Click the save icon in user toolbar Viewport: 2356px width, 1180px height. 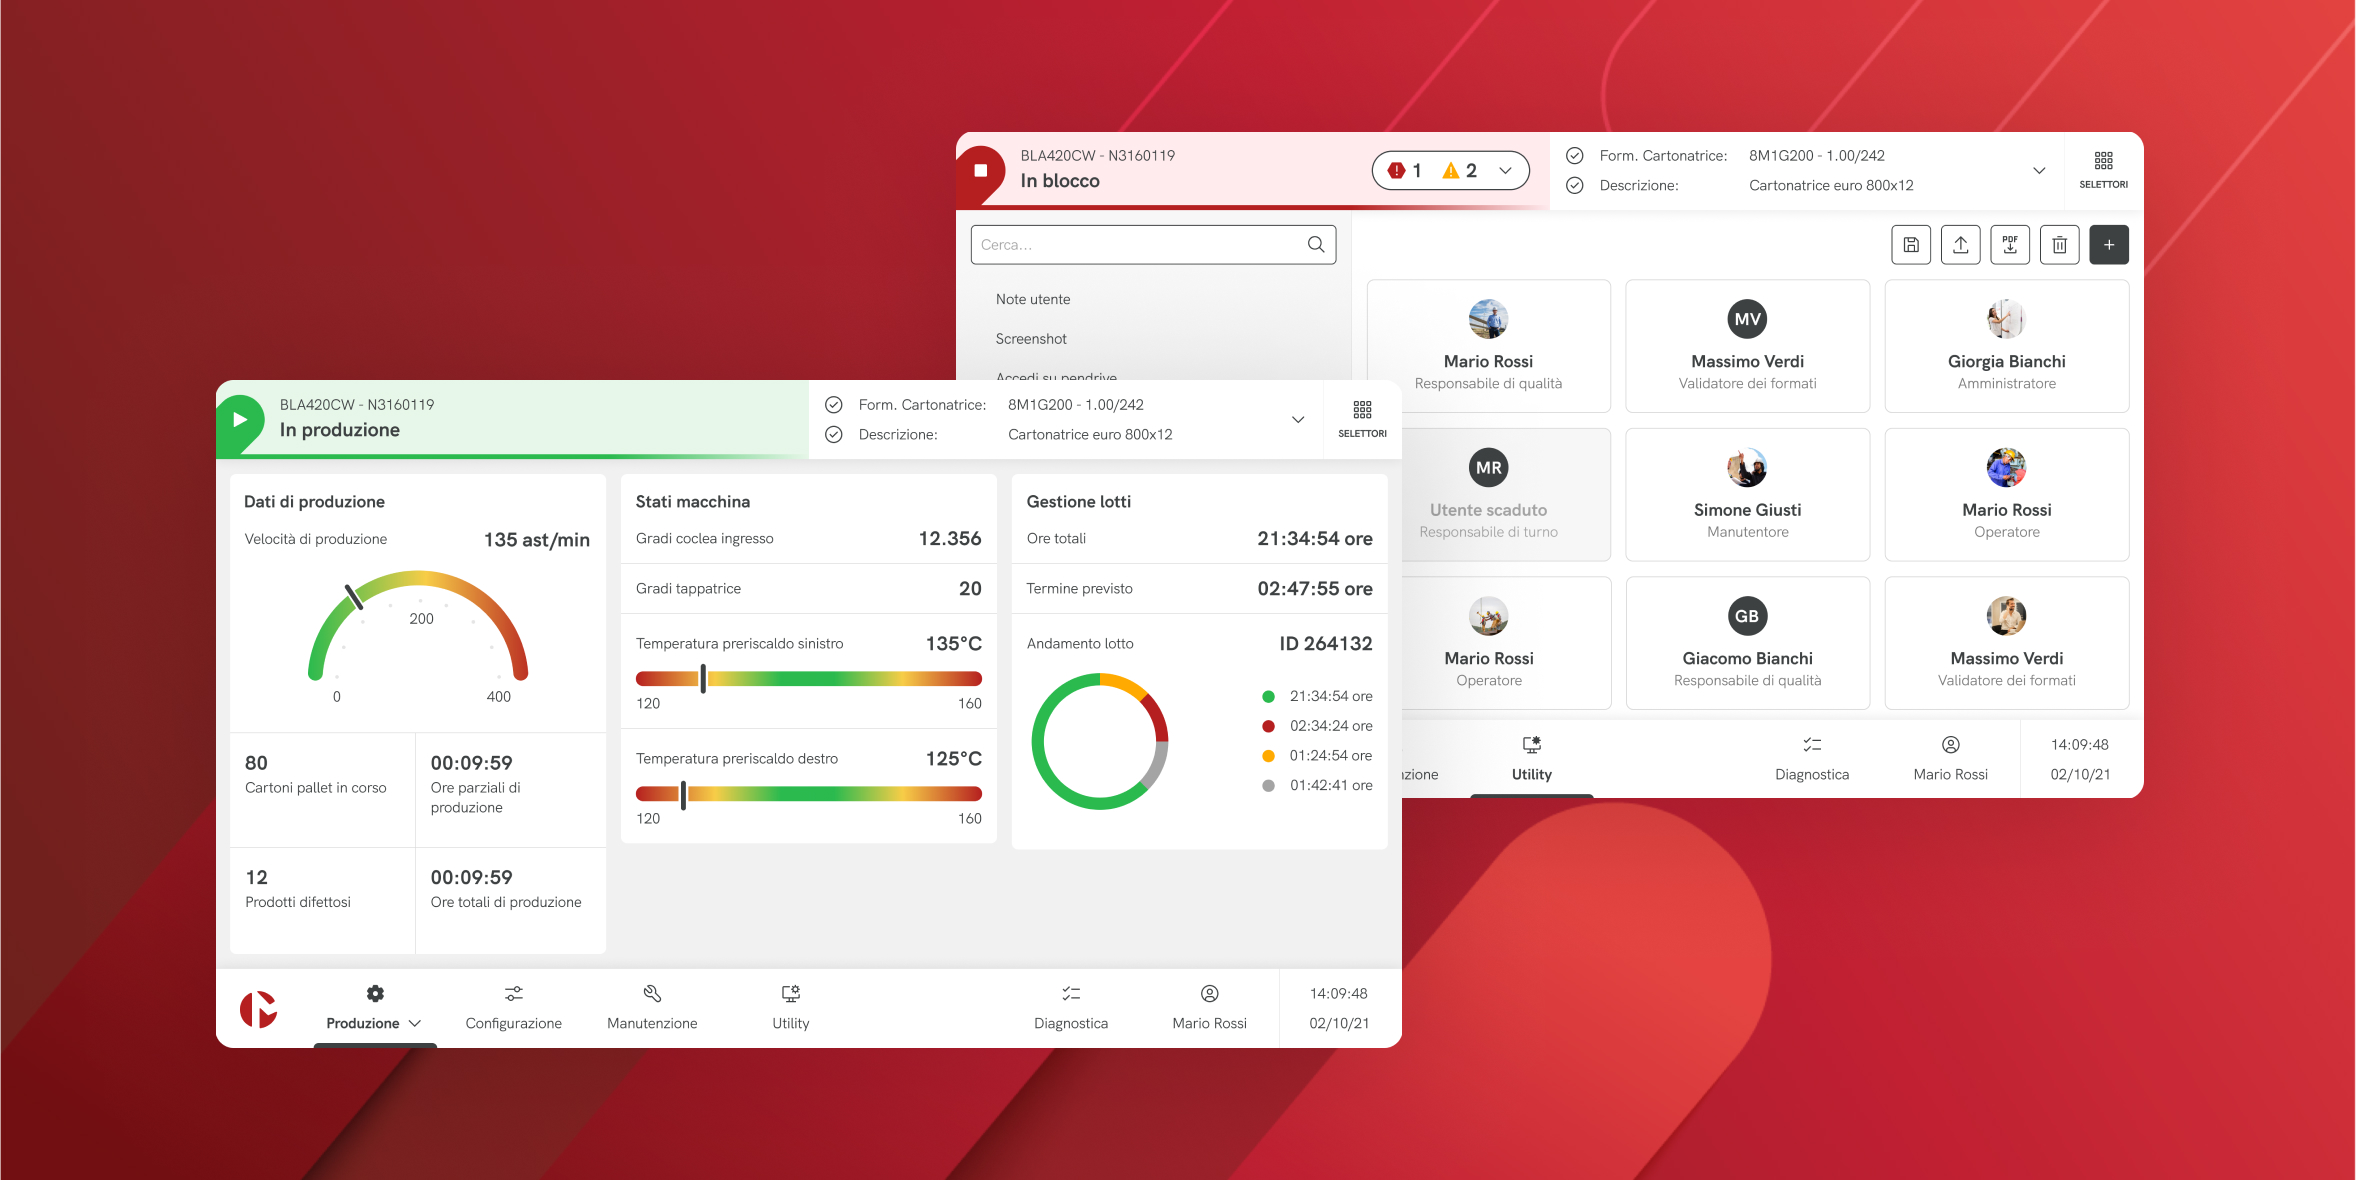(1910, 245)
